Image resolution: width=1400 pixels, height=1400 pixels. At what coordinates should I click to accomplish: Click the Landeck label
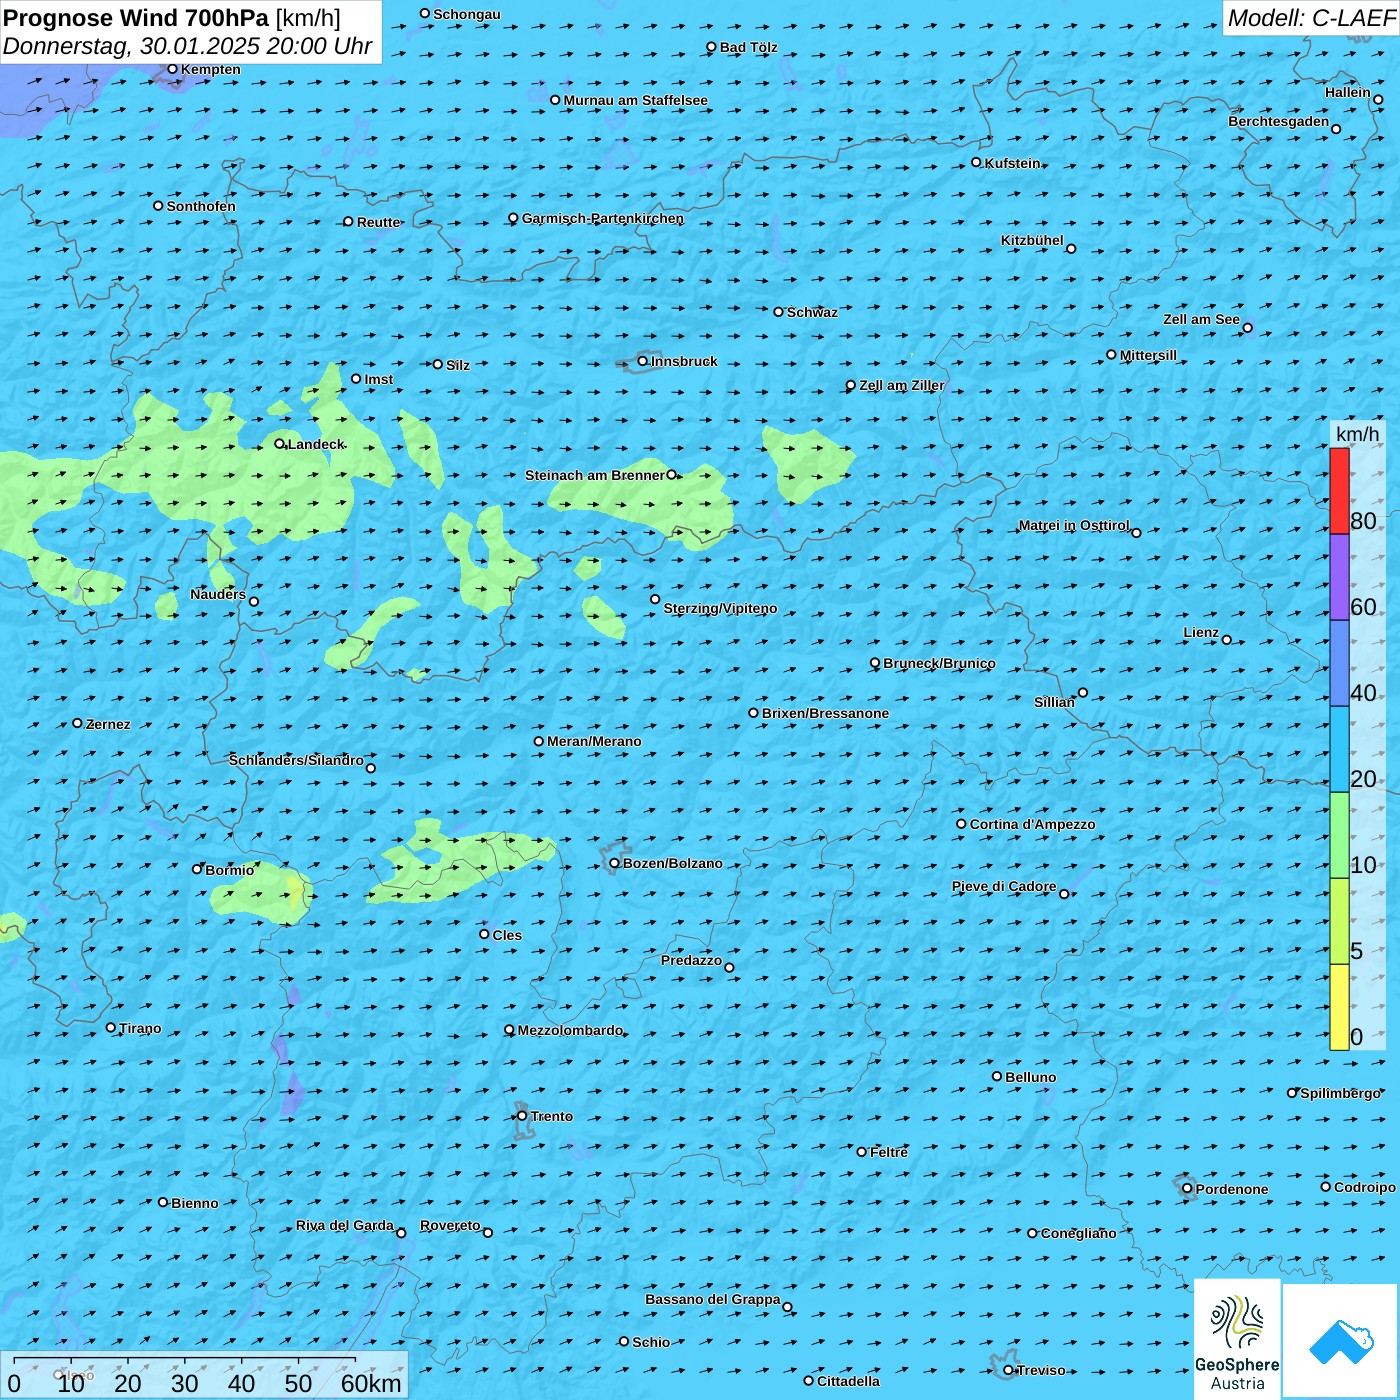point(316,444)
